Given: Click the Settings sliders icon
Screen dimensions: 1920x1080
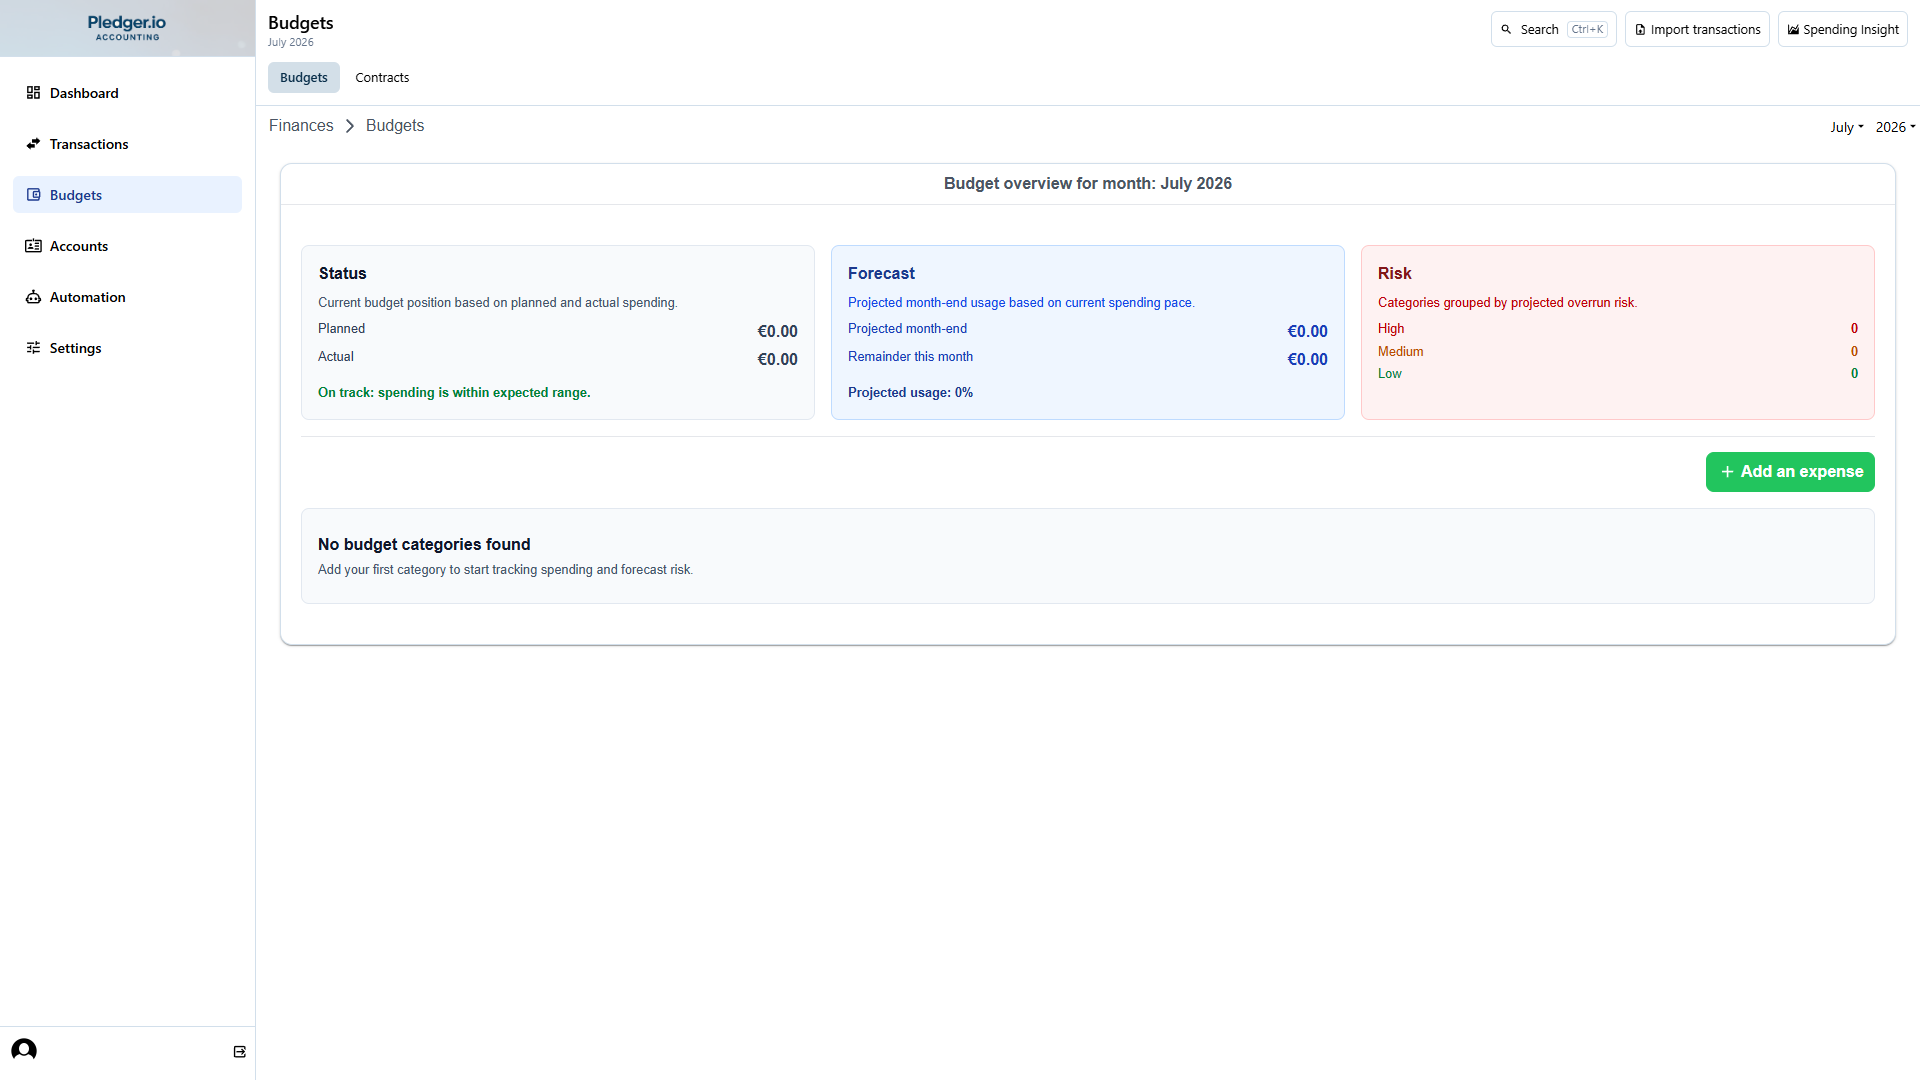Looking at the screenshot, I should 33,348.
